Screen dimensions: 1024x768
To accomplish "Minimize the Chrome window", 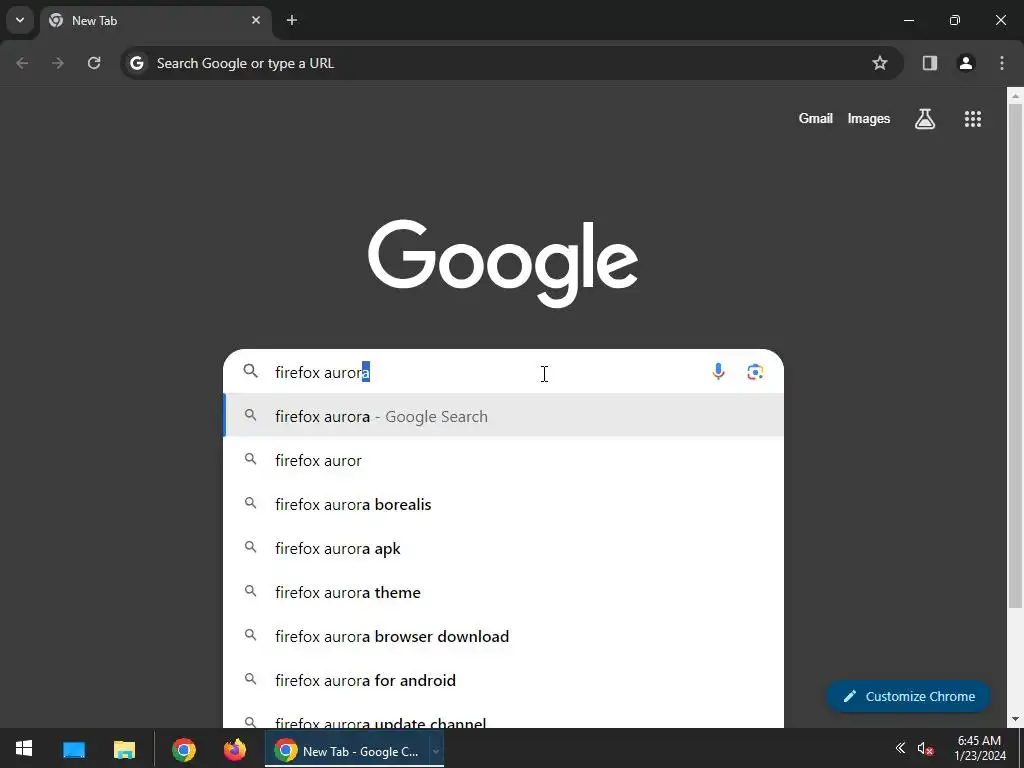I will click(x=908, y=20).
